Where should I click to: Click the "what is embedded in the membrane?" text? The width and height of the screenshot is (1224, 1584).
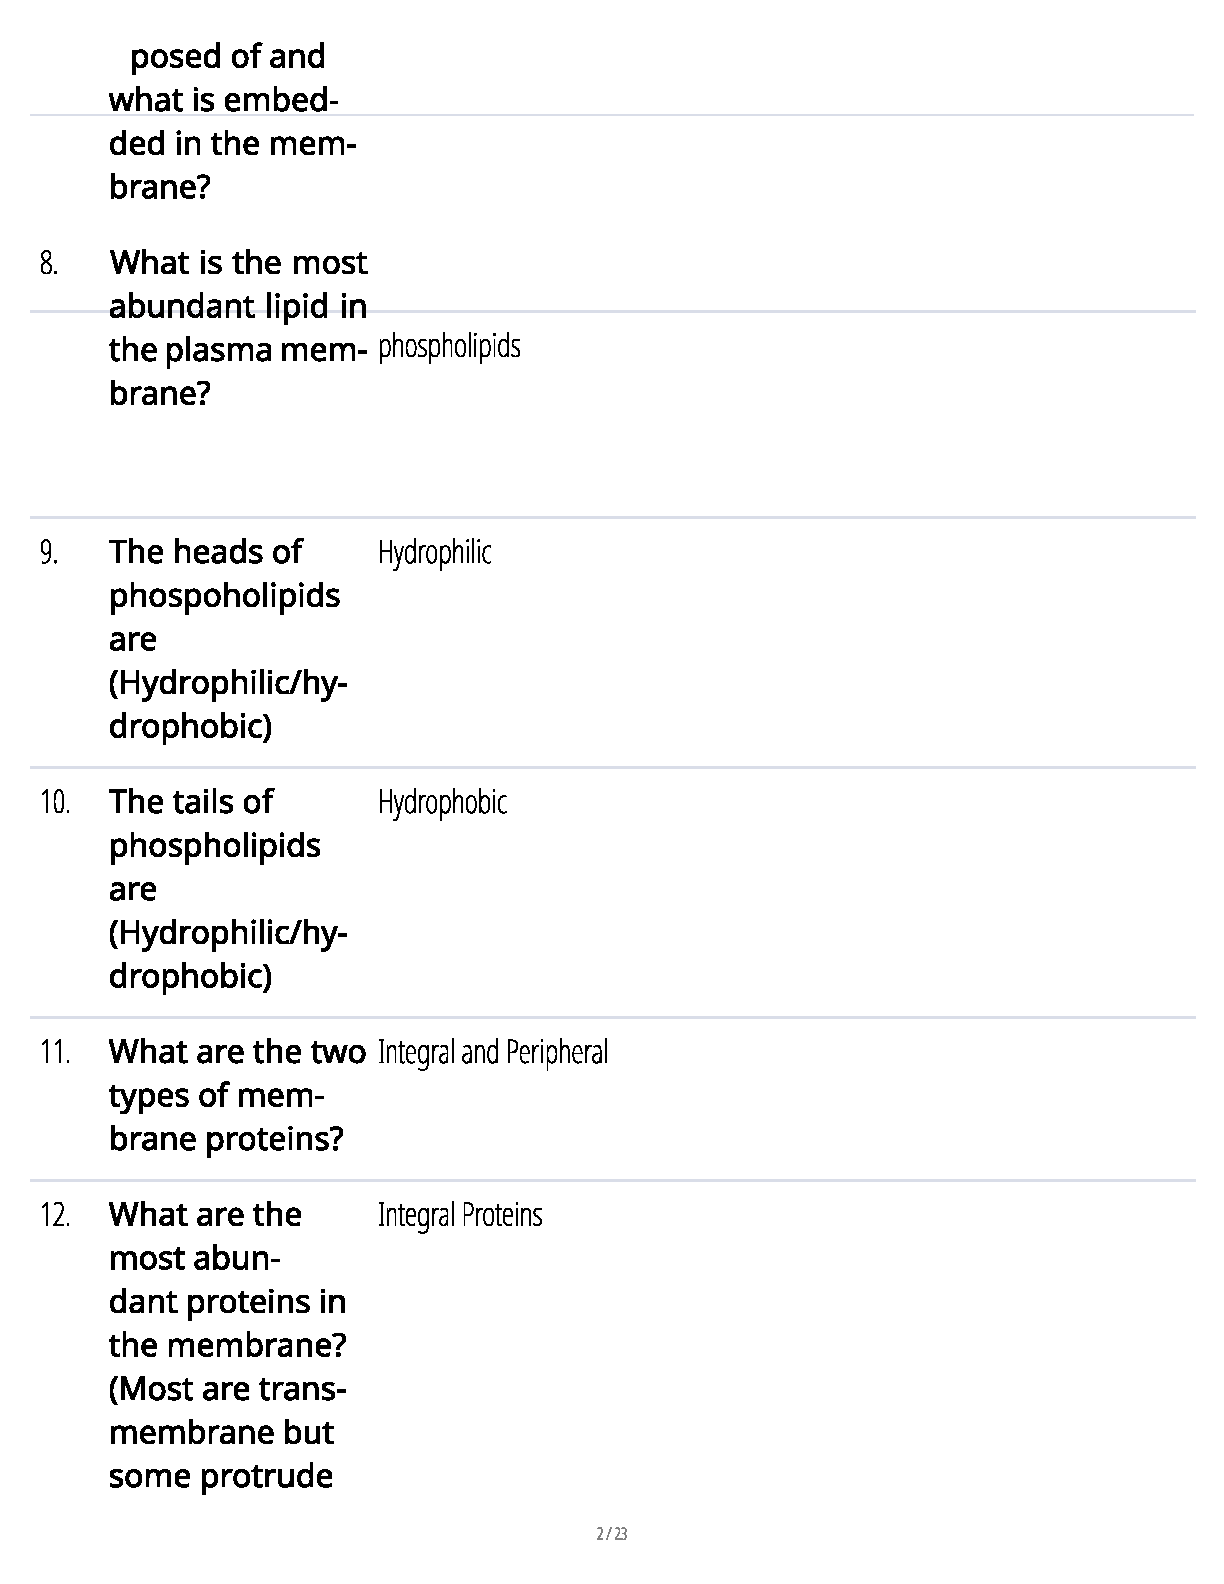(x=232, y=143)
